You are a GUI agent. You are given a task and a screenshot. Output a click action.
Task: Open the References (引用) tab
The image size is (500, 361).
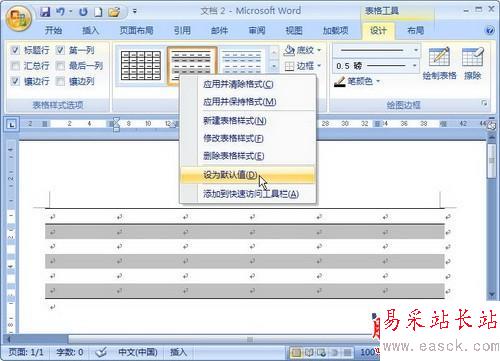point(182,31)
